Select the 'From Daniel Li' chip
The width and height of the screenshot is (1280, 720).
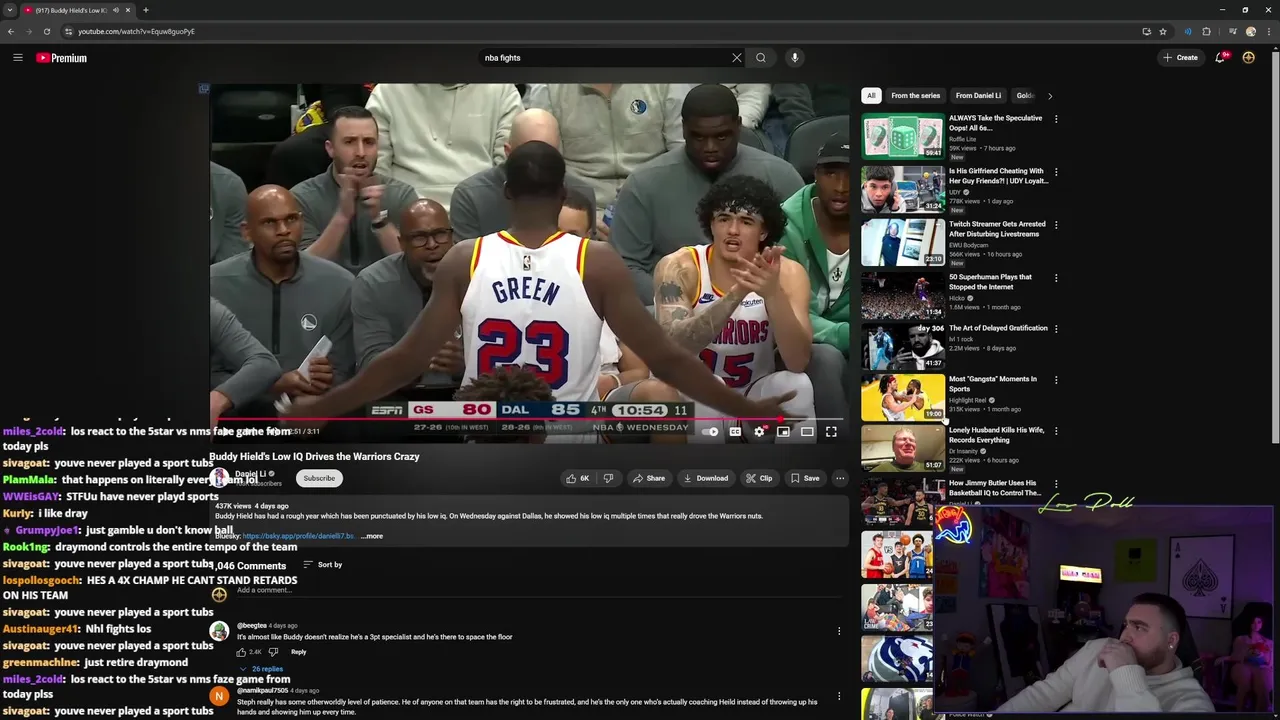point(978,96)
